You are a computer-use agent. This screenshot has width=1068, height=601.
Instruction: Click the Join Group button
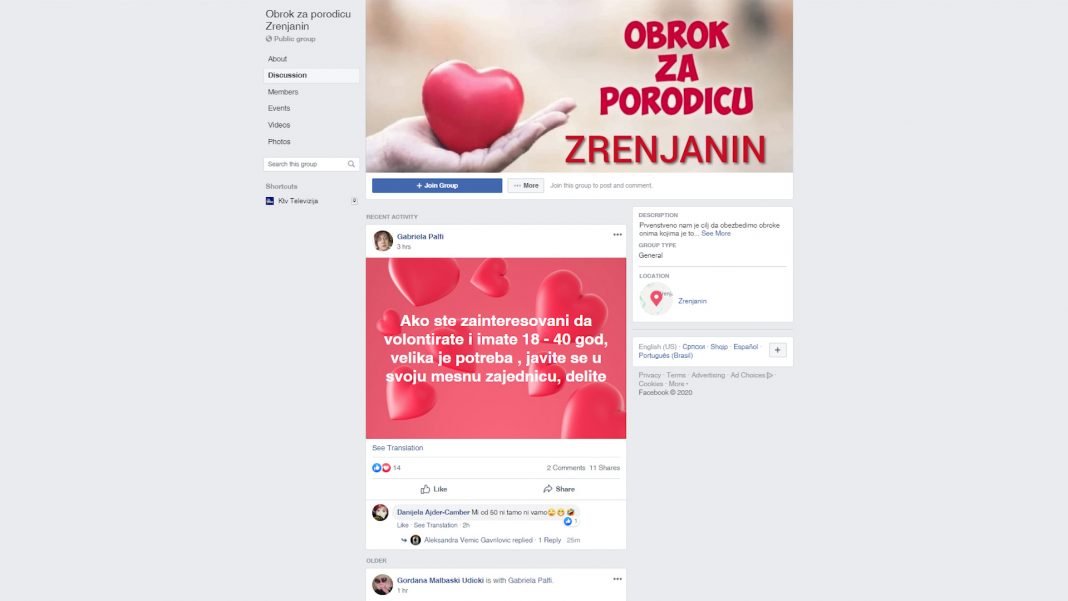437,185
